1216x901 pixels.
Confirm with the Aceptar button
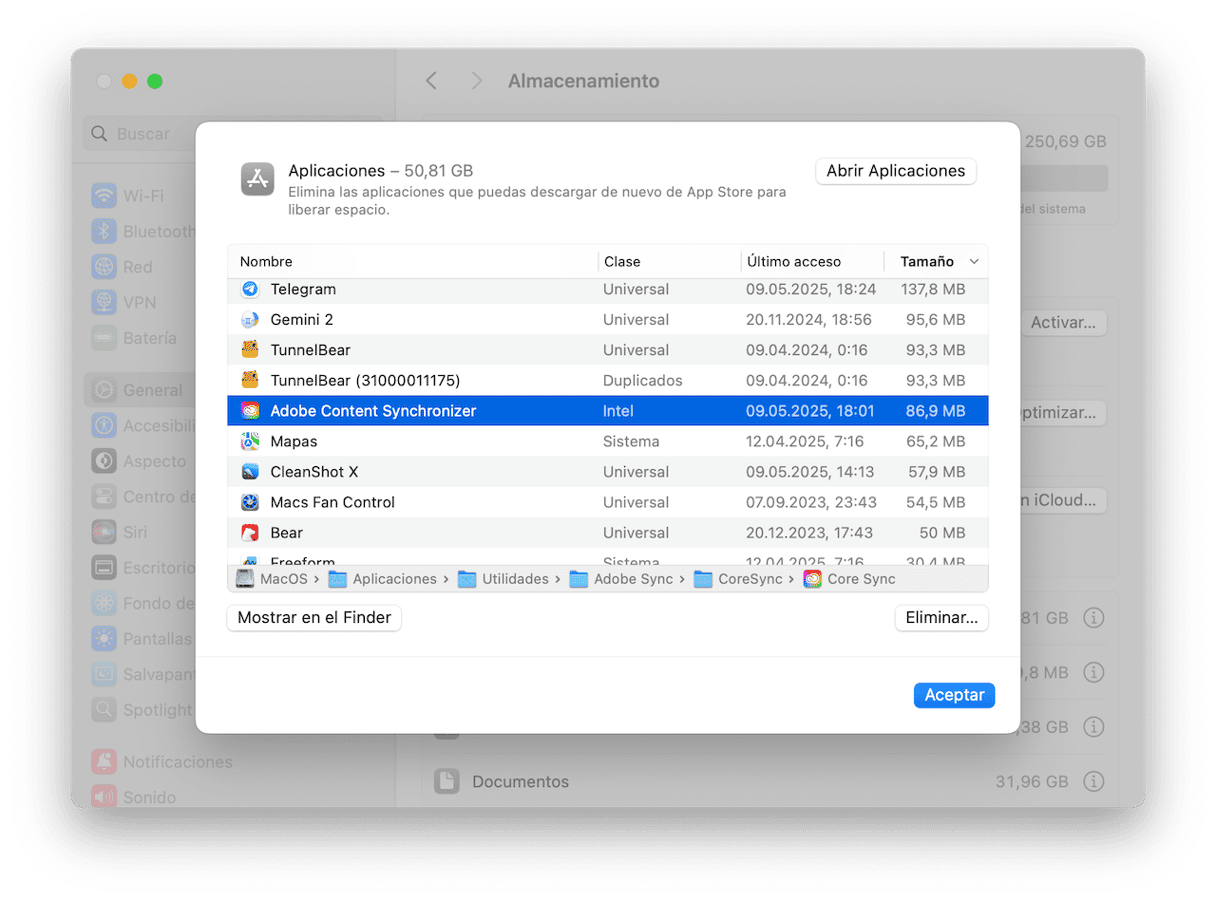pyautogui.click(x=954, y=695)
